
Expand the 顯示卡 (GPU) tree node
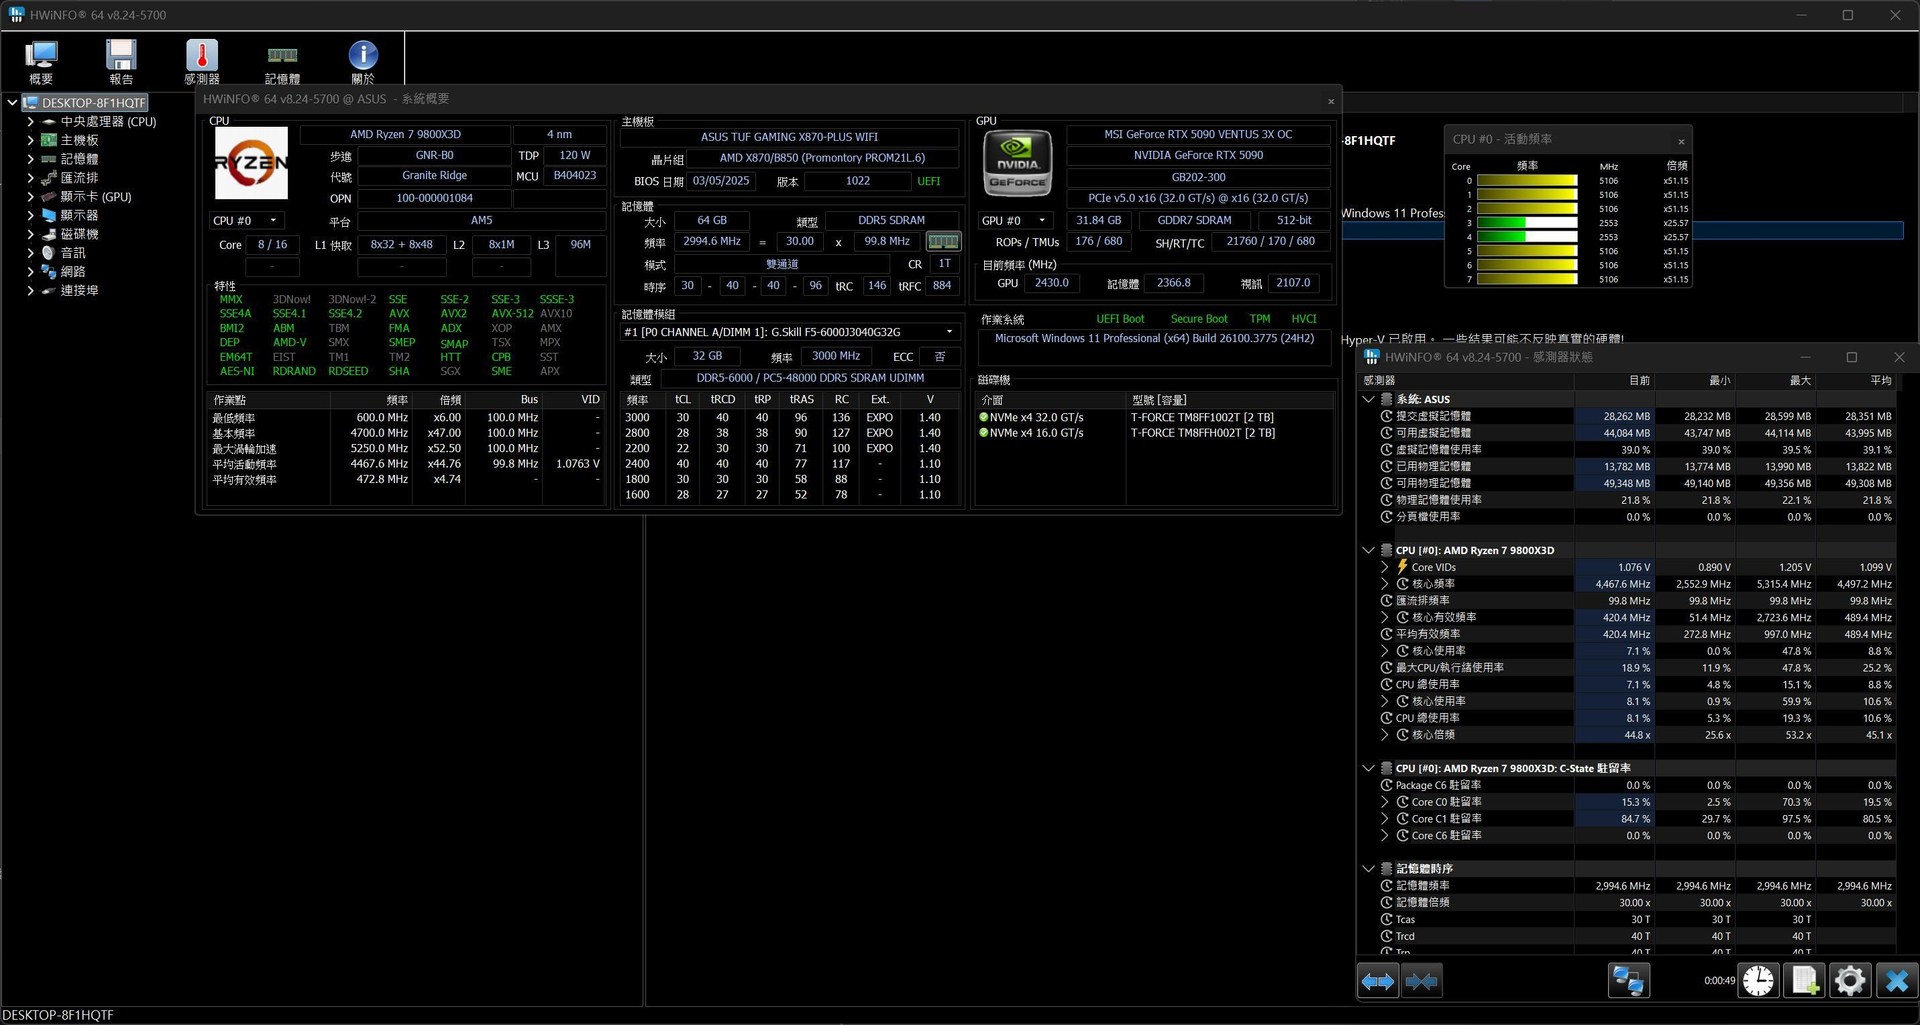30,197
